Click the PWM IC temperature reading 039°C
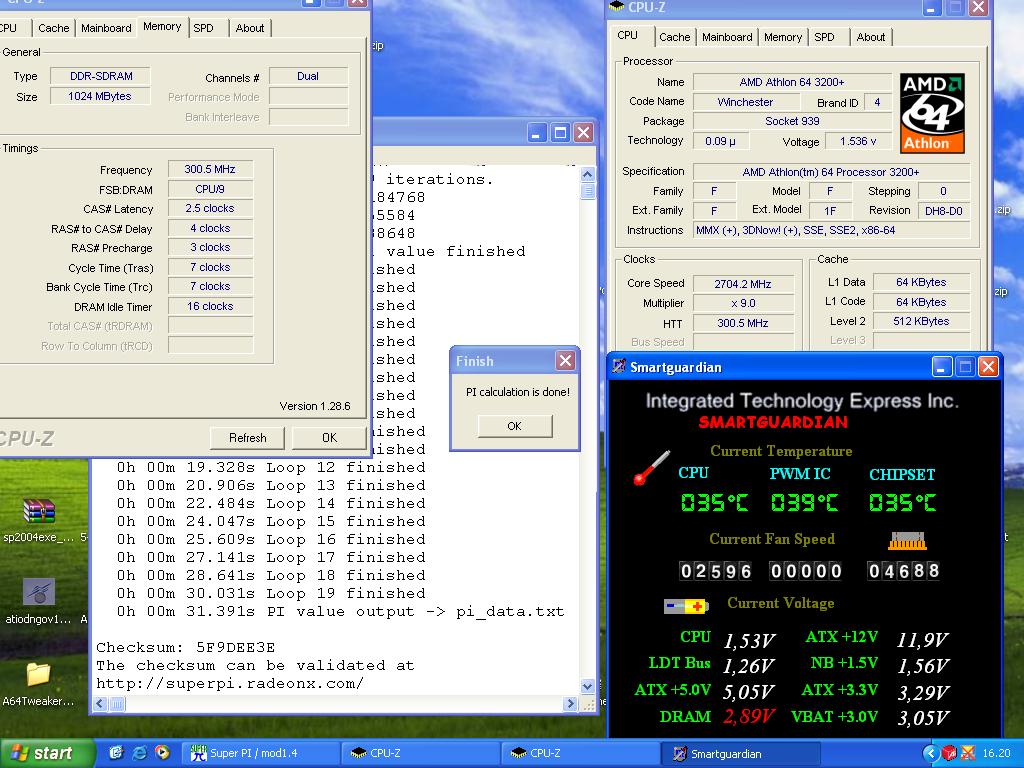 click(x=805, y=503)
